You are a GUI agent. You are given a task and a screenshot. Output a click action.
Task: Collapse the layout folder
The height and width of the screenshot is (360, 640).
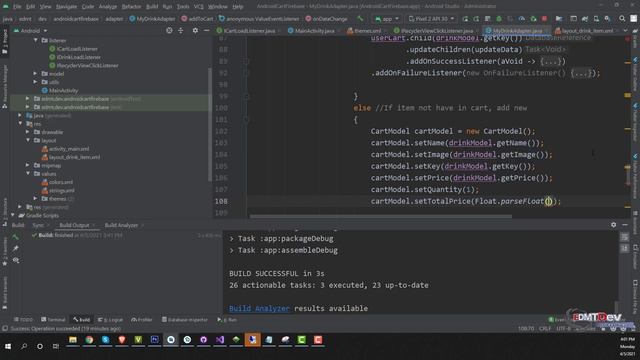tap(28, 140)
